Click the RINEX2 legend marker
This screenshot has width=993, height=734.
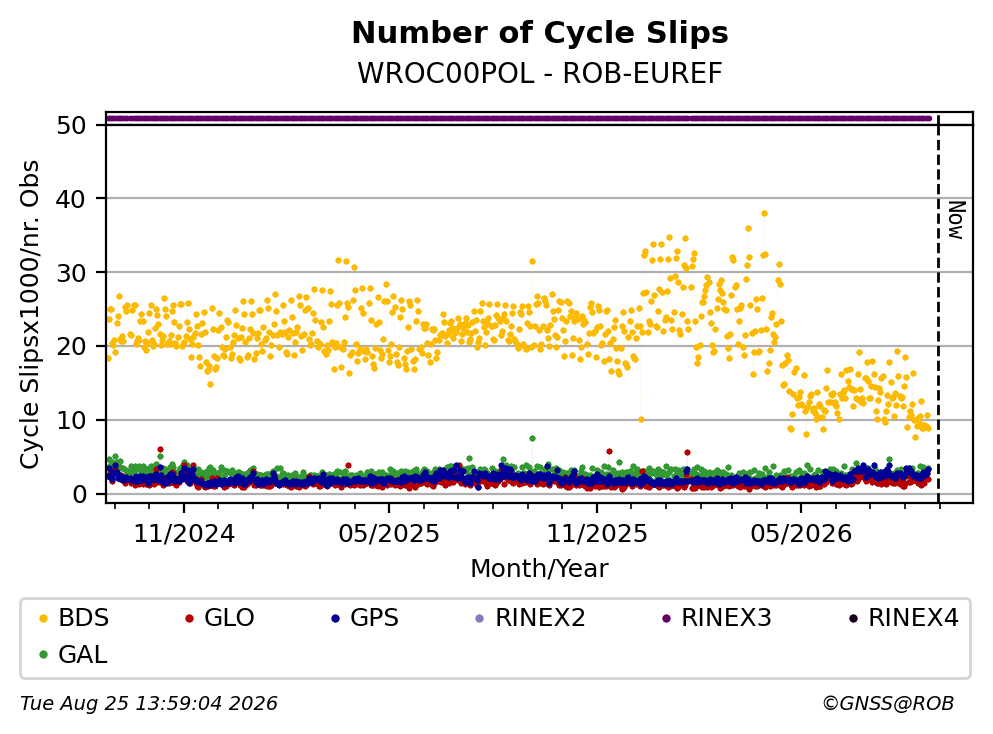tap(479, 618)
